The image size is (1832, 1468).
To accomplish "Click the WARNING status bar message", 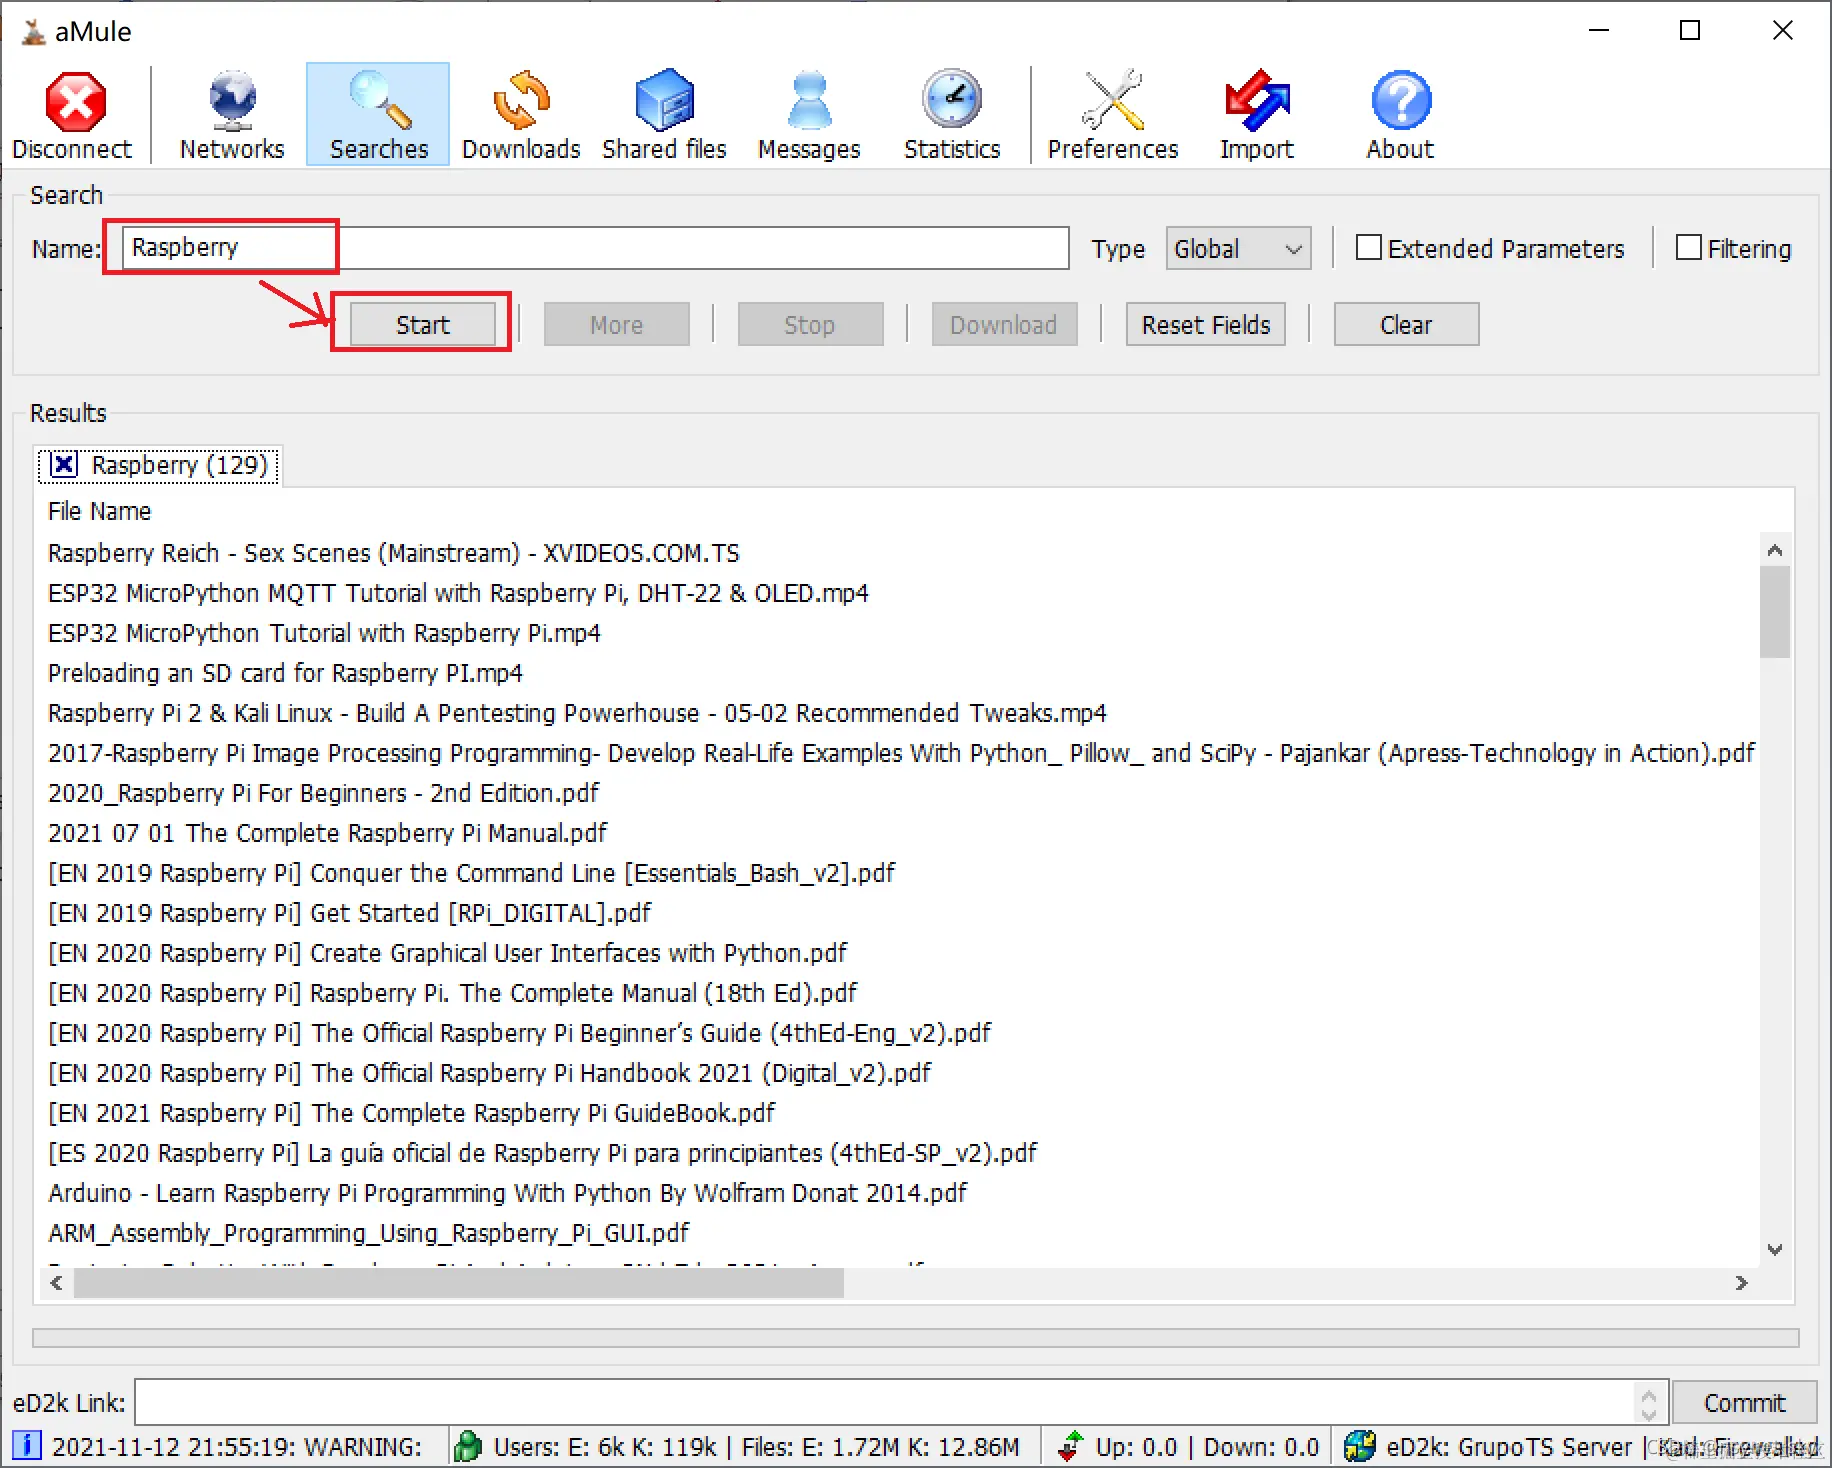I will pyautogui.click(x=237, y=1447).
